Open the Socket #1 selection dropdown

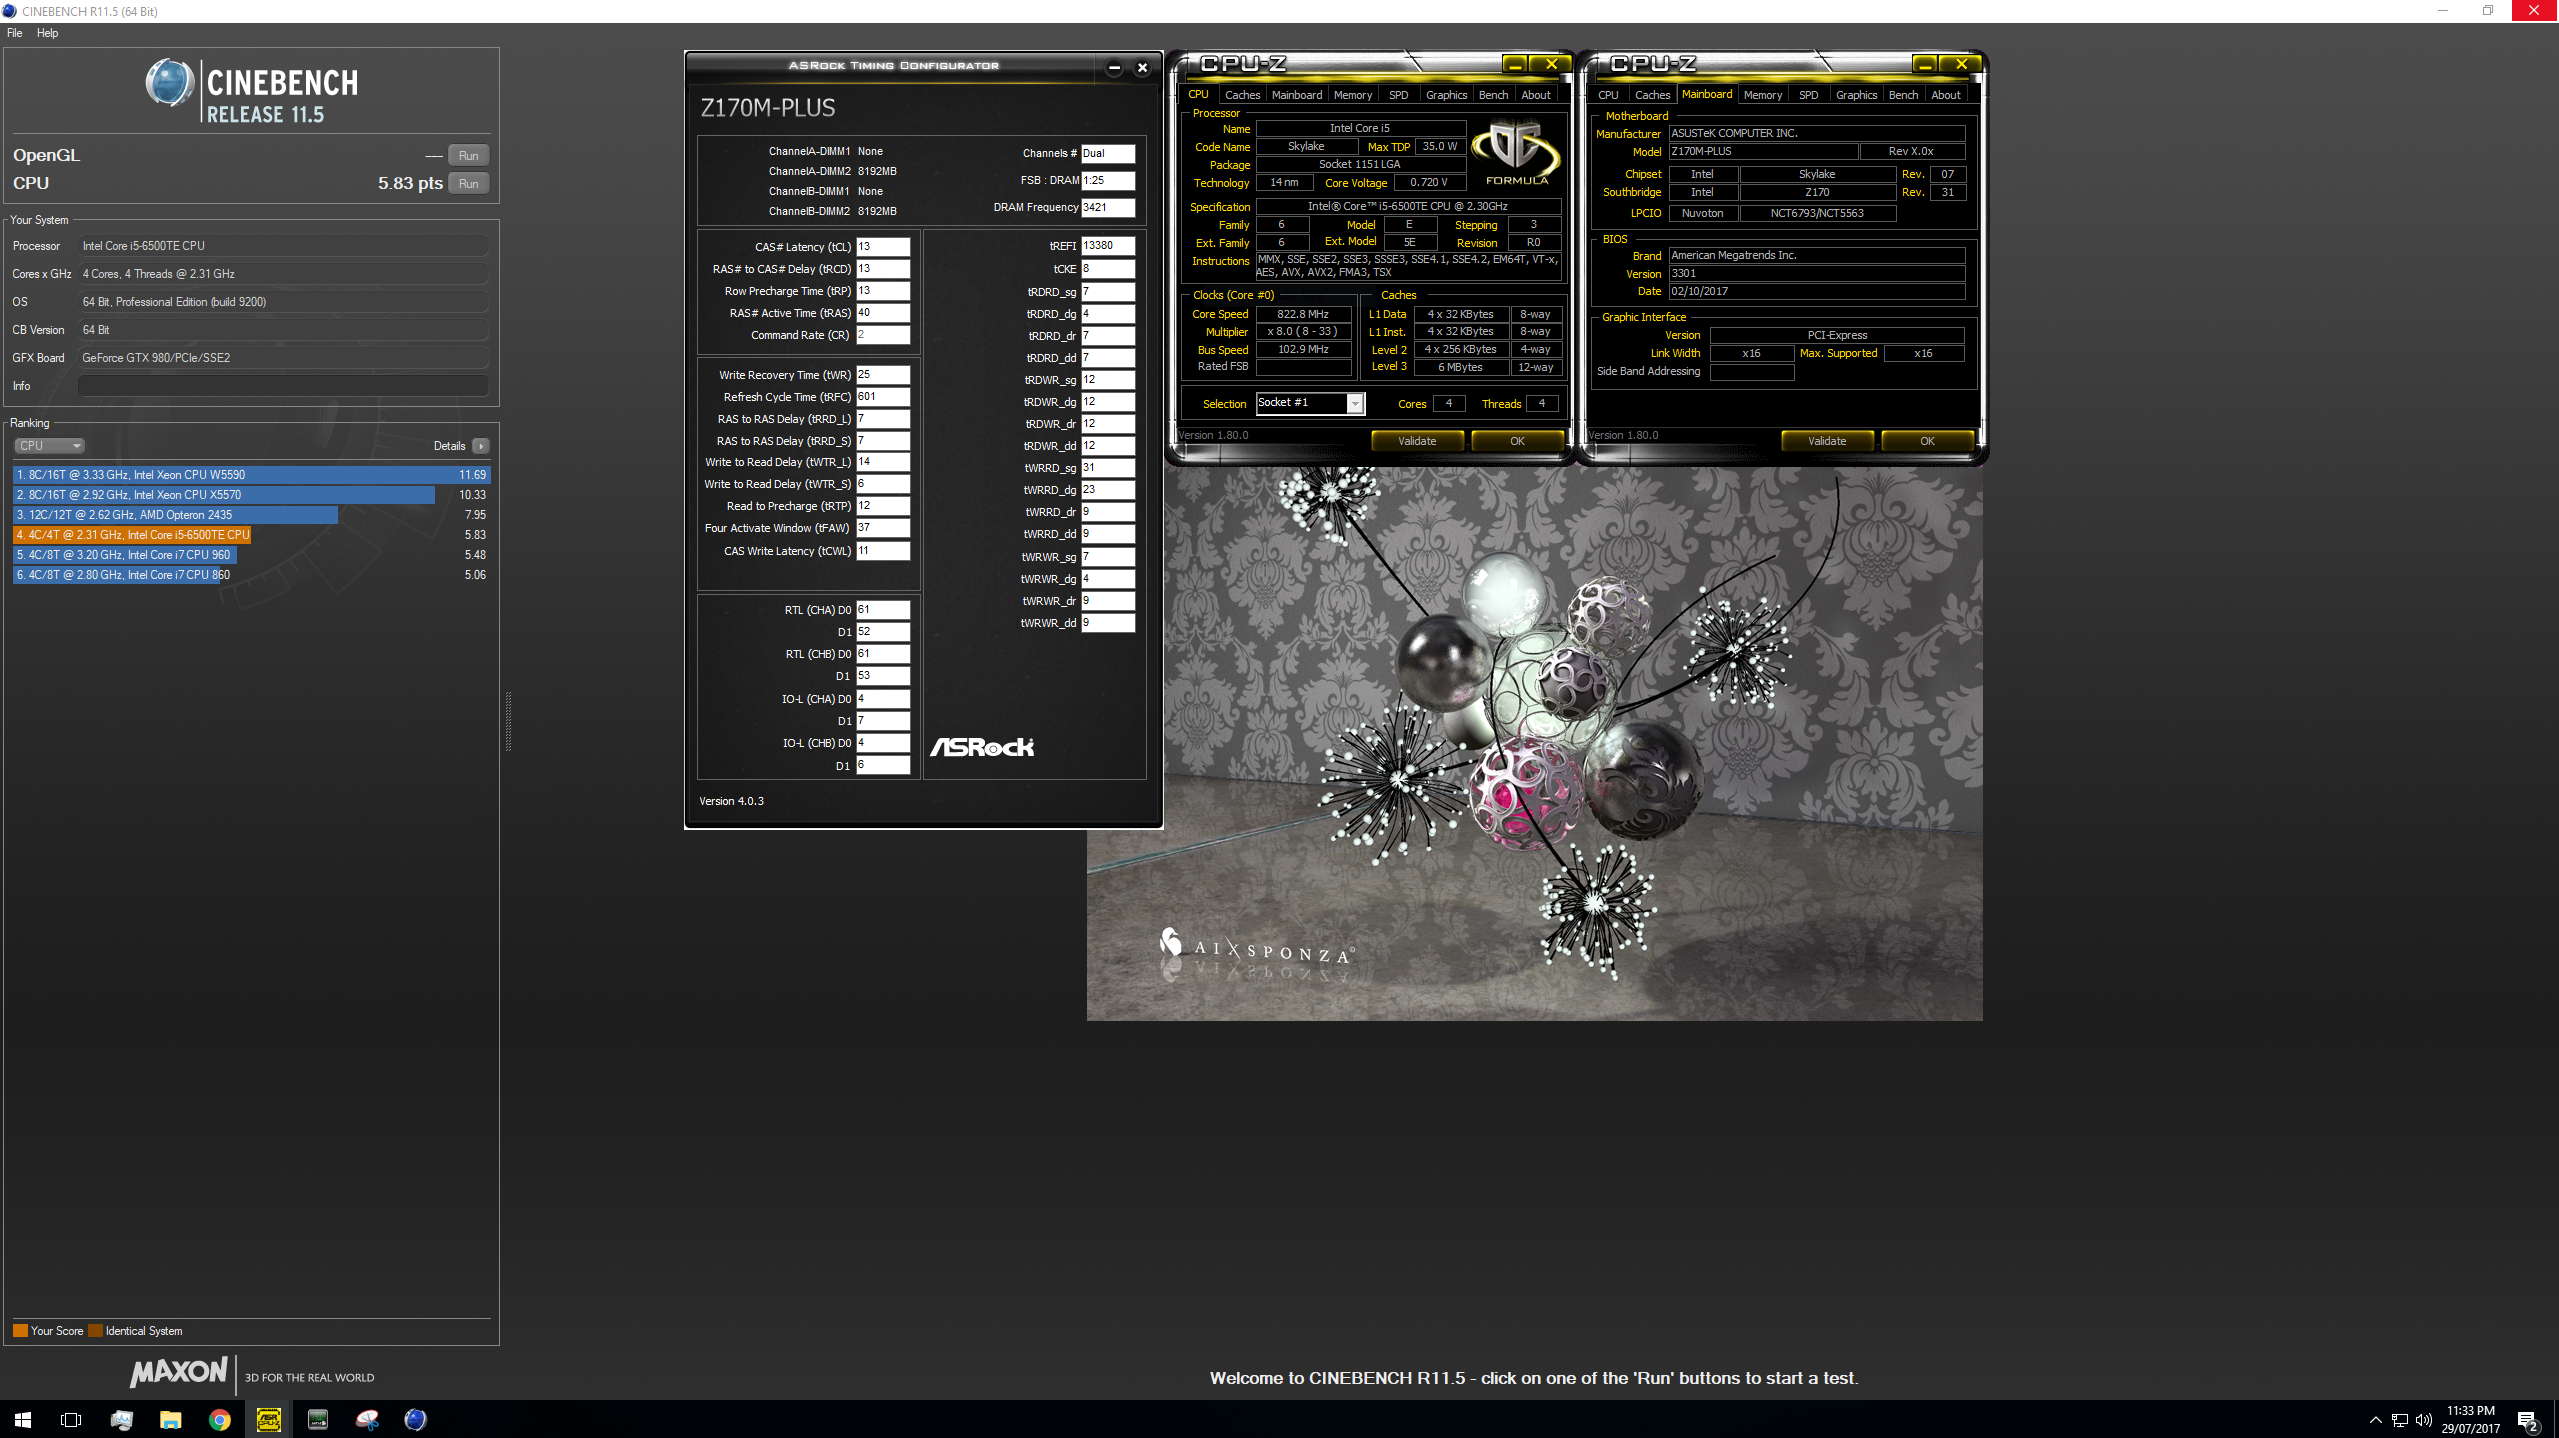pos(1310,403)
